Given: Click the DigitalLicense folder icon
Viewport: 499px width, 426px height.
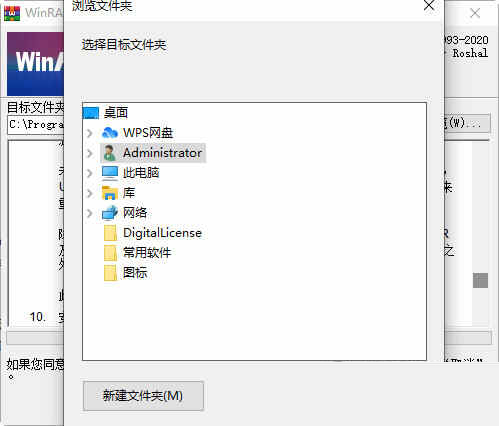Looking at the screenshot, I should tap(110, 233).
